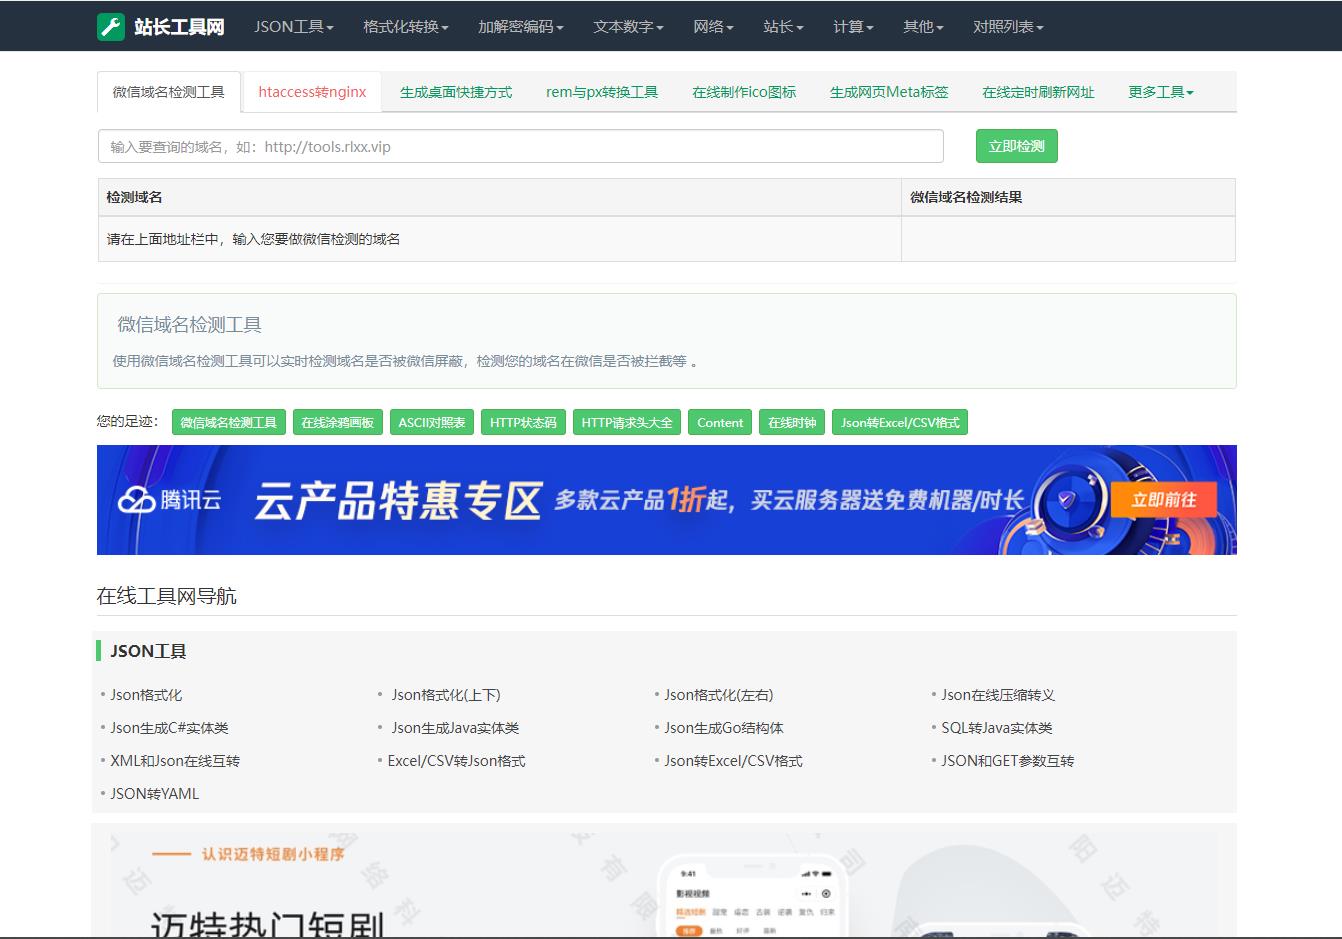The height and width of the screenshot is (939, 1342).
Task: Click the JSON工具 section heading
Action: [x=148, y=651]
